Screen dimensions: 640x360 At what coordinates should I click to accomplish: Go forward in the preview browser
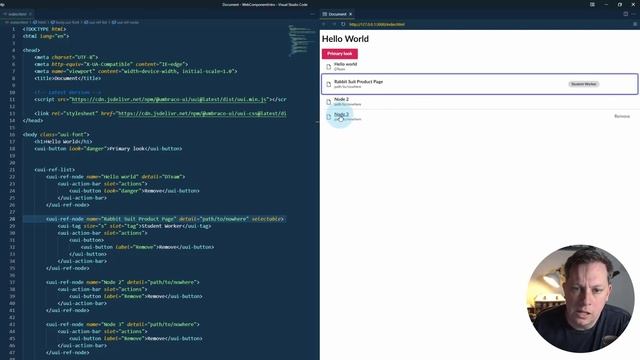[333, 24]
